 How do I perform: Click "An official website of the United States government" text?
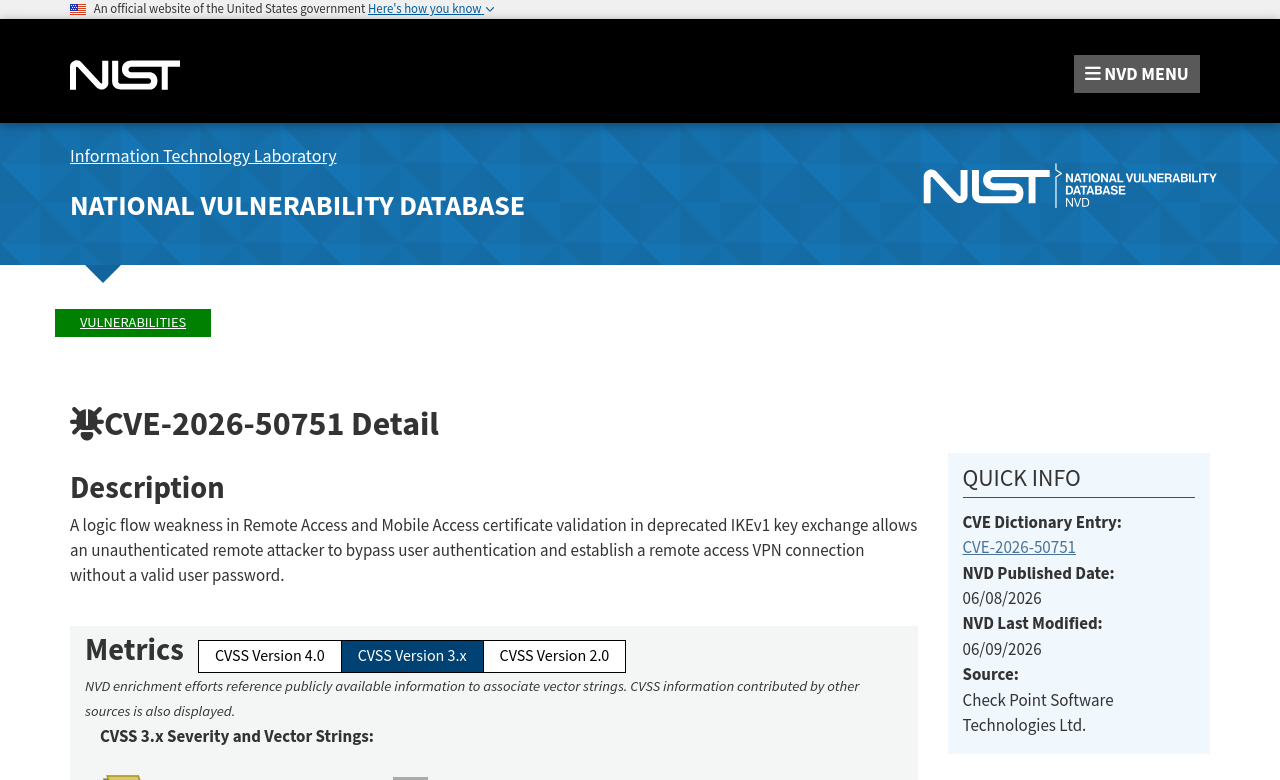(x=229, y=9)
